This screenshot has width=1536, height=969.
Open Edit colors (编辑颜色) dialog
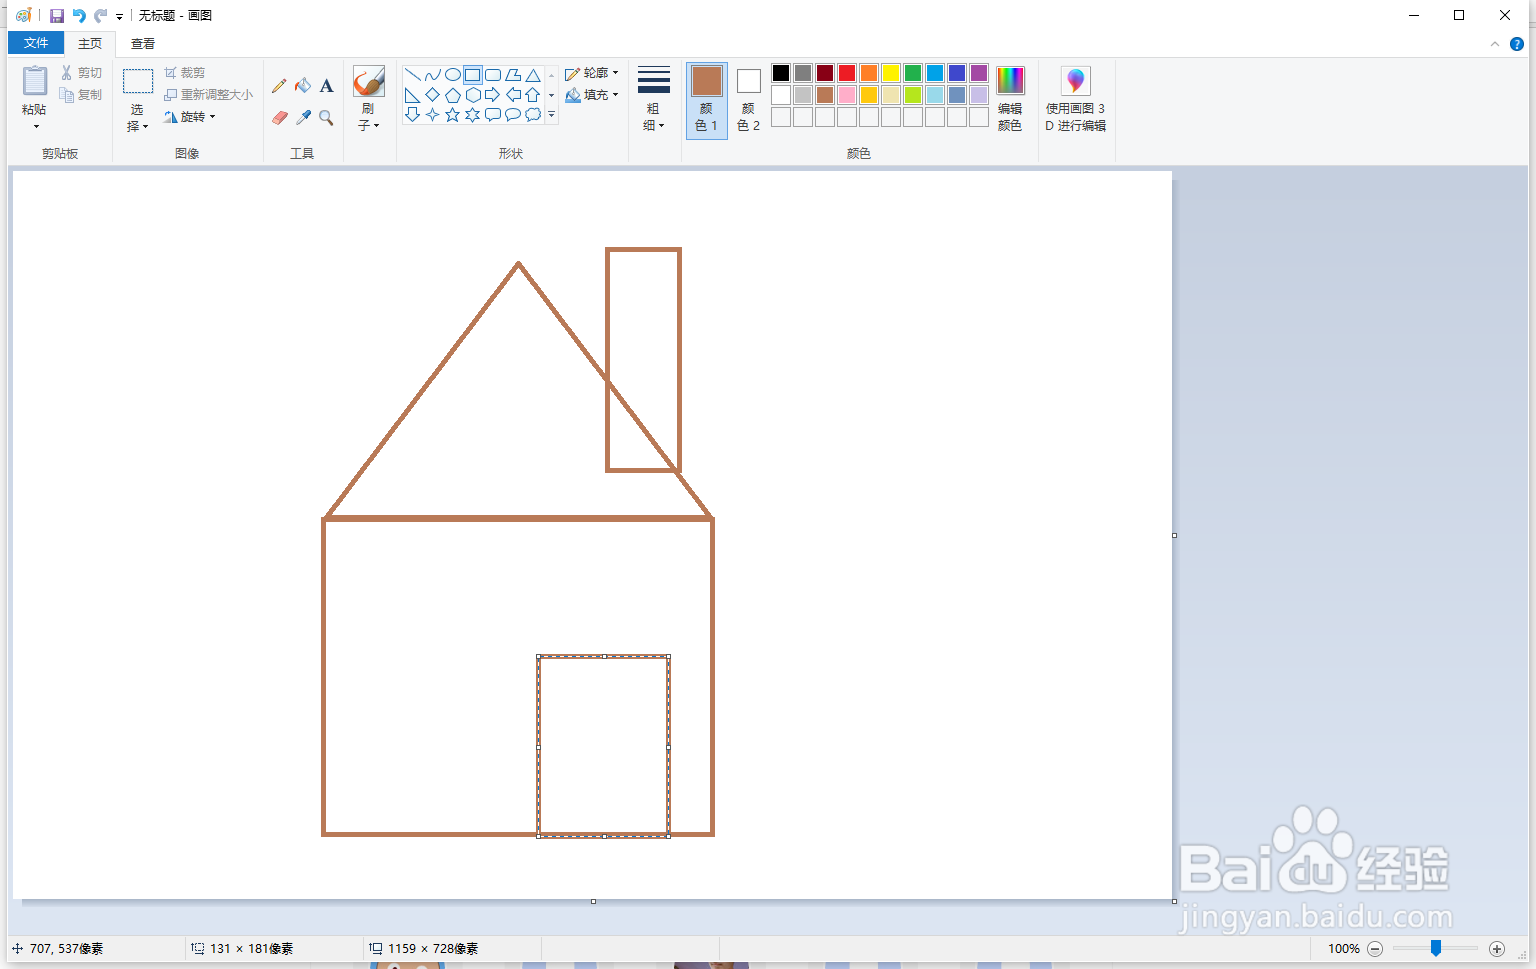point(1010,99)
